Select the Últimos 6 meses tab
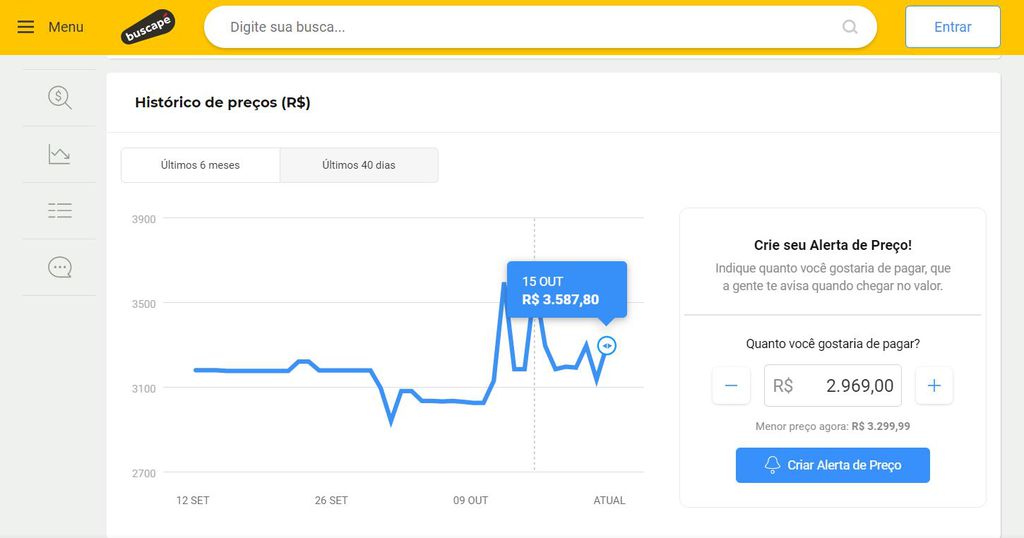Image resolution: width=1024 pixels, height=538 pixels. click(x=200, y=165)
